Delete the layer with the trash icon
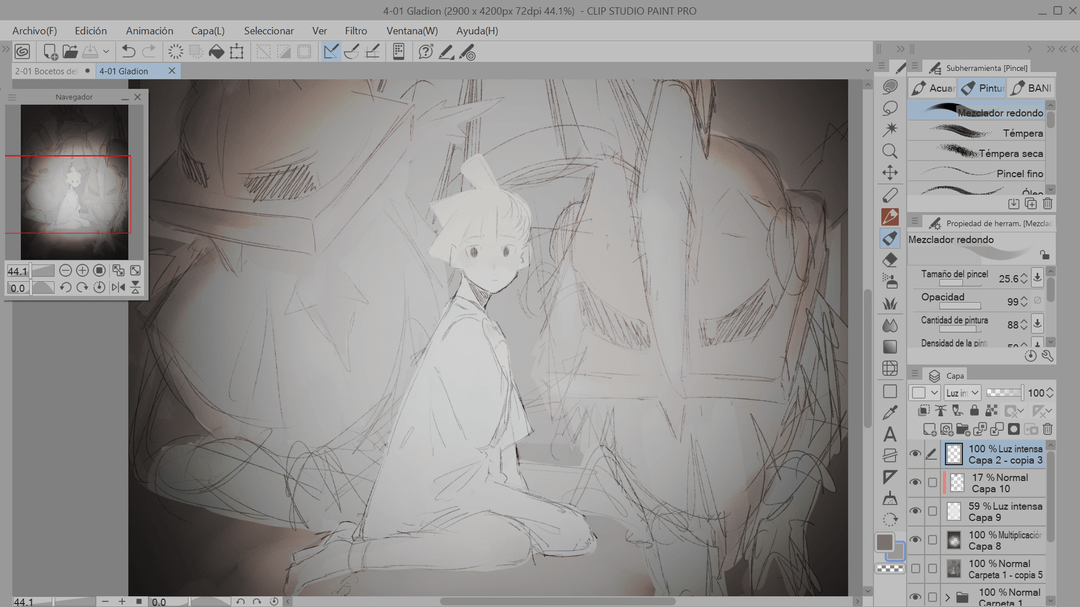This screenshot has width=1080, height=607. point(1047,429)
